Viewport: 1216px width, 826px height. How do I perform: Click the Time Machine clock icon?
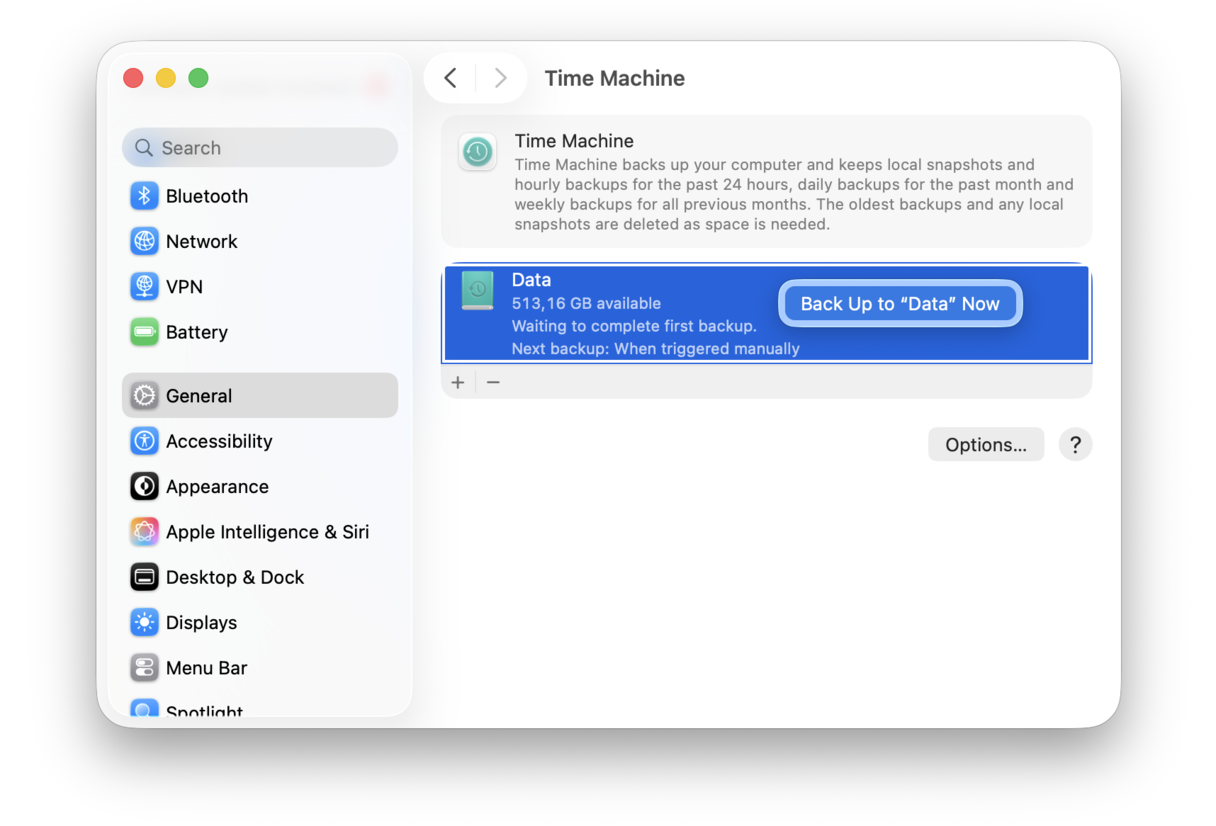click(478, 152)
